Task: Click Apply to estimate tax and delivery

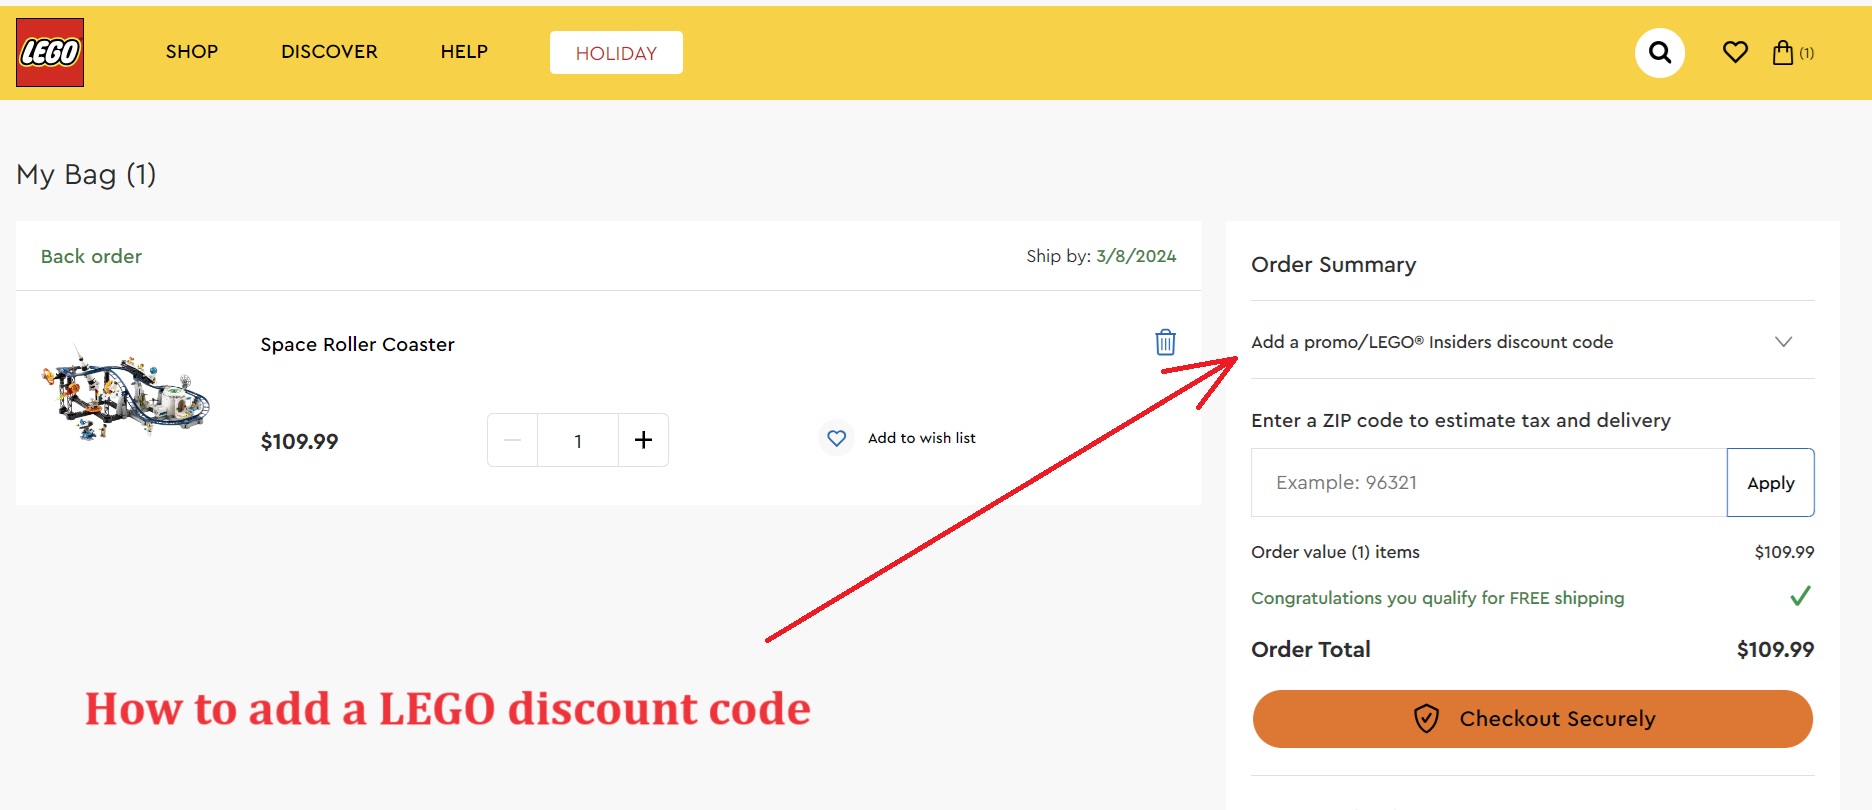Action: point(1770,482)
